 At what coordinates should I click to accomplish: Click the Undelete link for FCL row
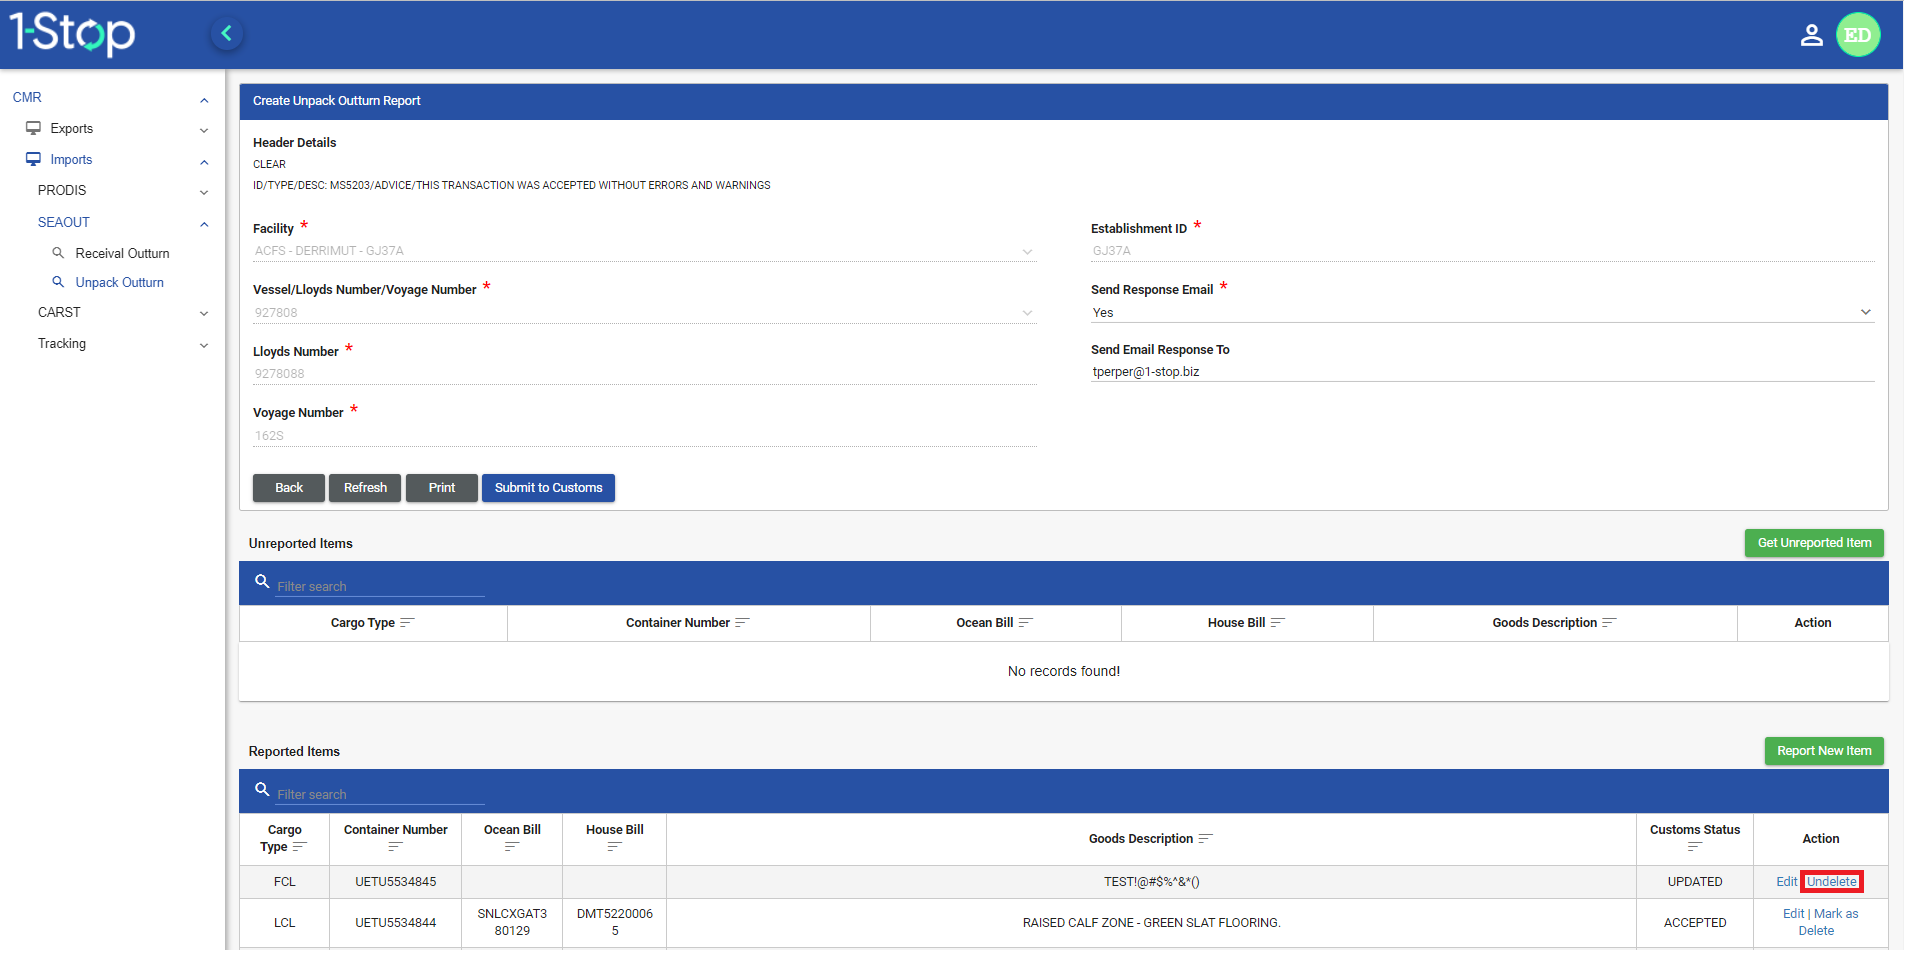coord(1831,882)
